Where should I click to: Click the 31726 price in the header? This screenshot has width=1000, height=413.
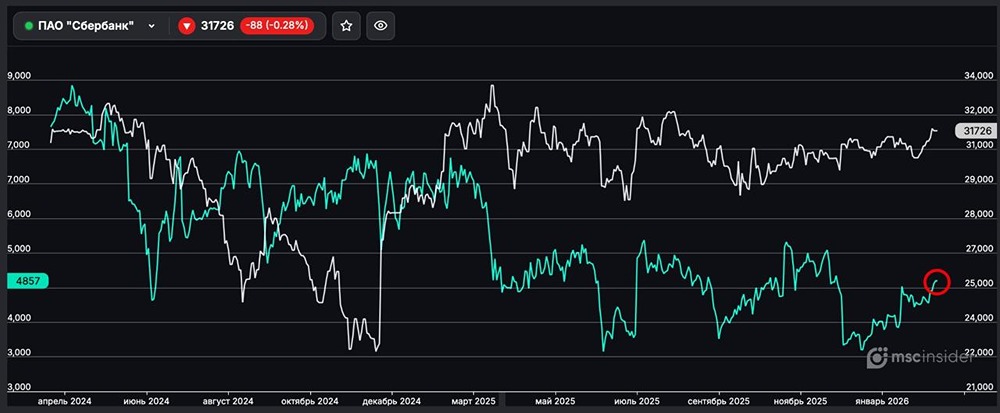[218, 27]
